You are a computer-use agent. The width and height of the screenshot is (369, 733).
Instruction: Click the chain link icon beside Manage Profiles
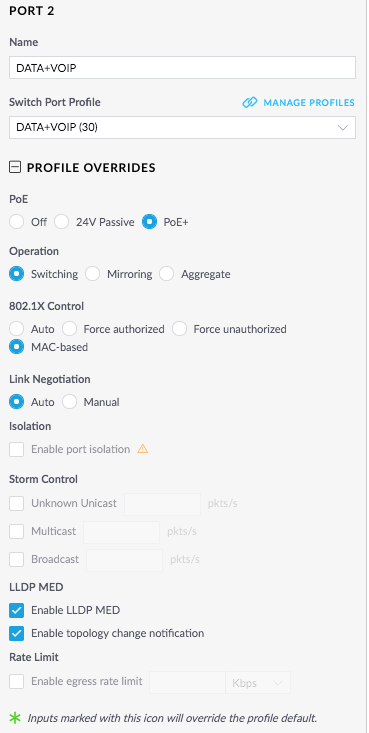pos(250,102)
